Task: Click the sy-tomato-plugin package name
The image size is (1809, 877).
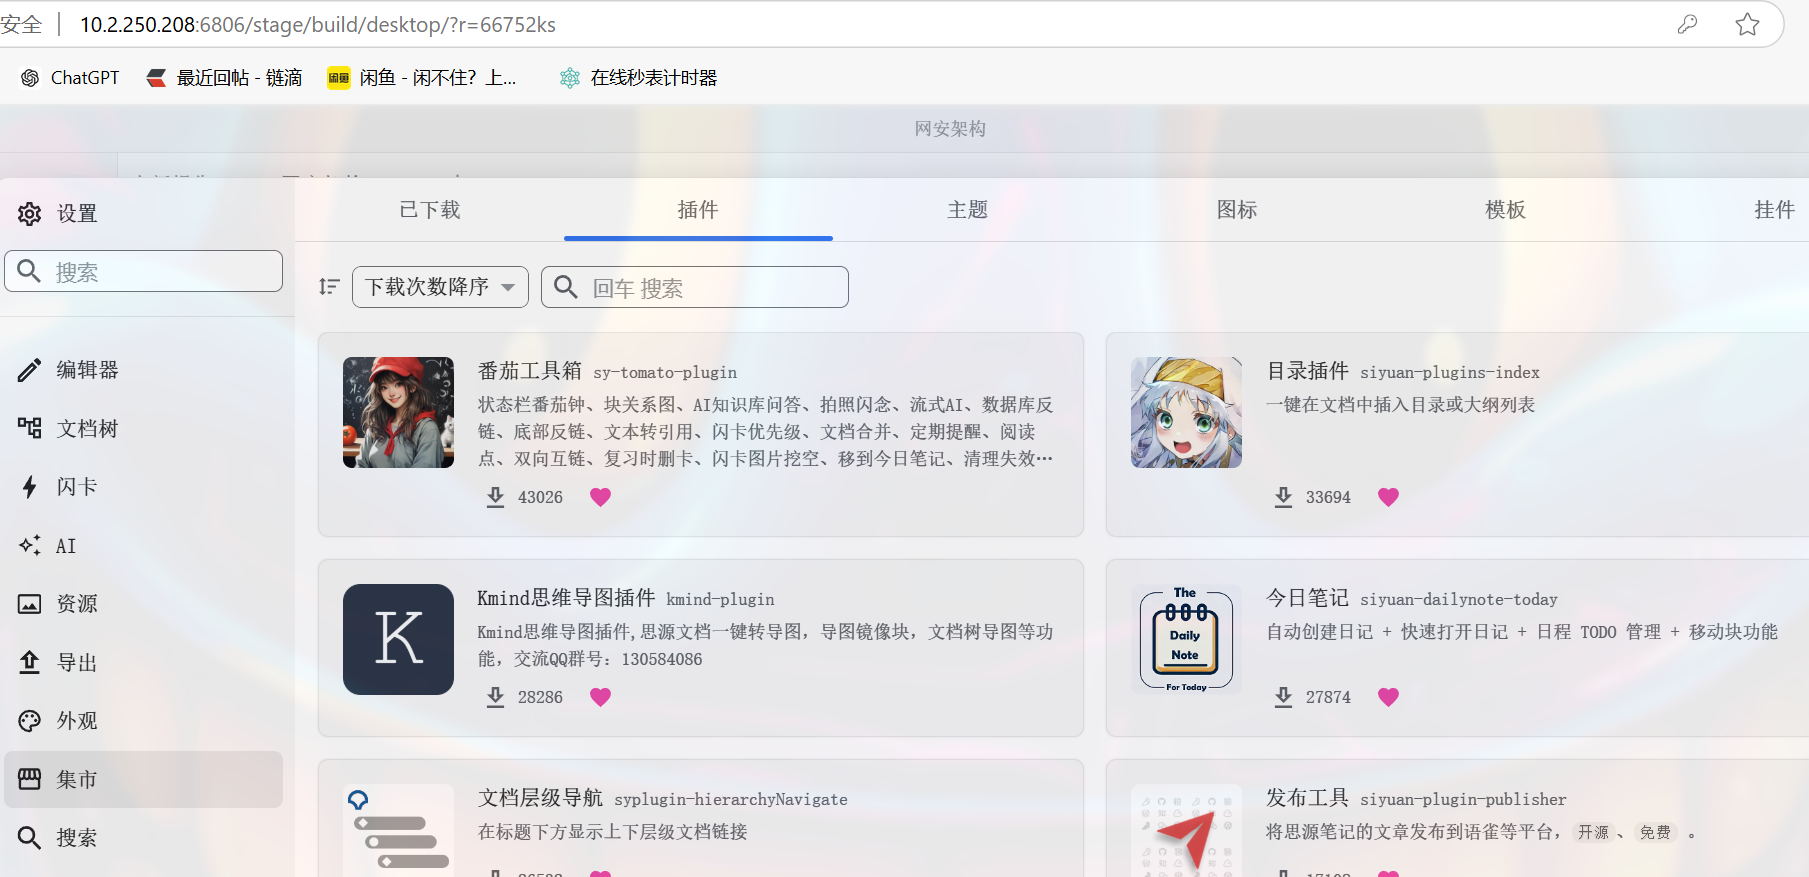Action: click(665, 373)
